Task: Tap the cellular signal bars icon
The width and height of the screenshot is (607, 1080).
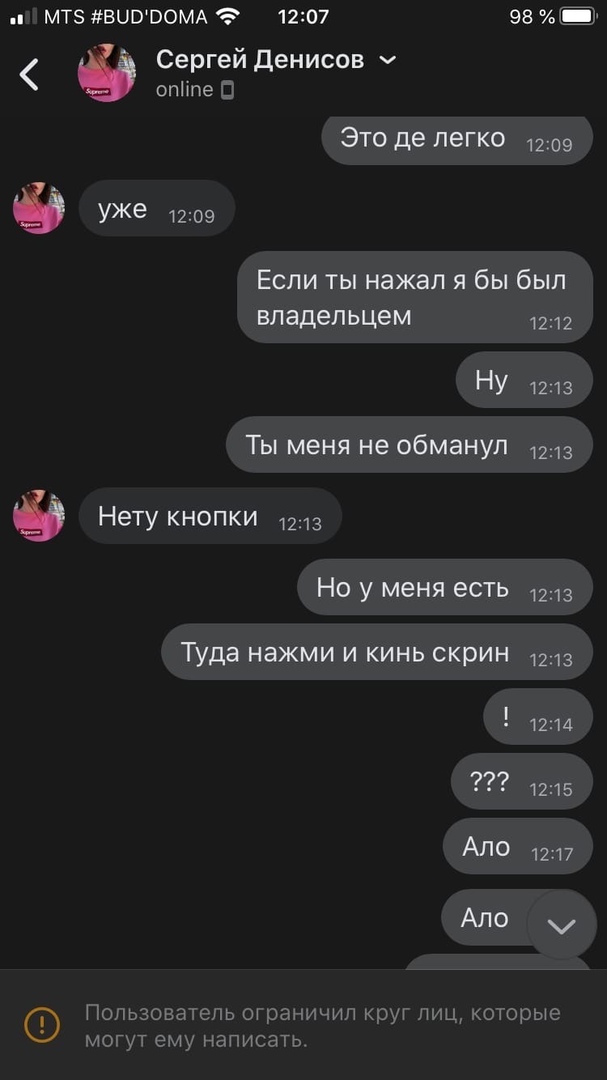Action: tap(24, 17)
